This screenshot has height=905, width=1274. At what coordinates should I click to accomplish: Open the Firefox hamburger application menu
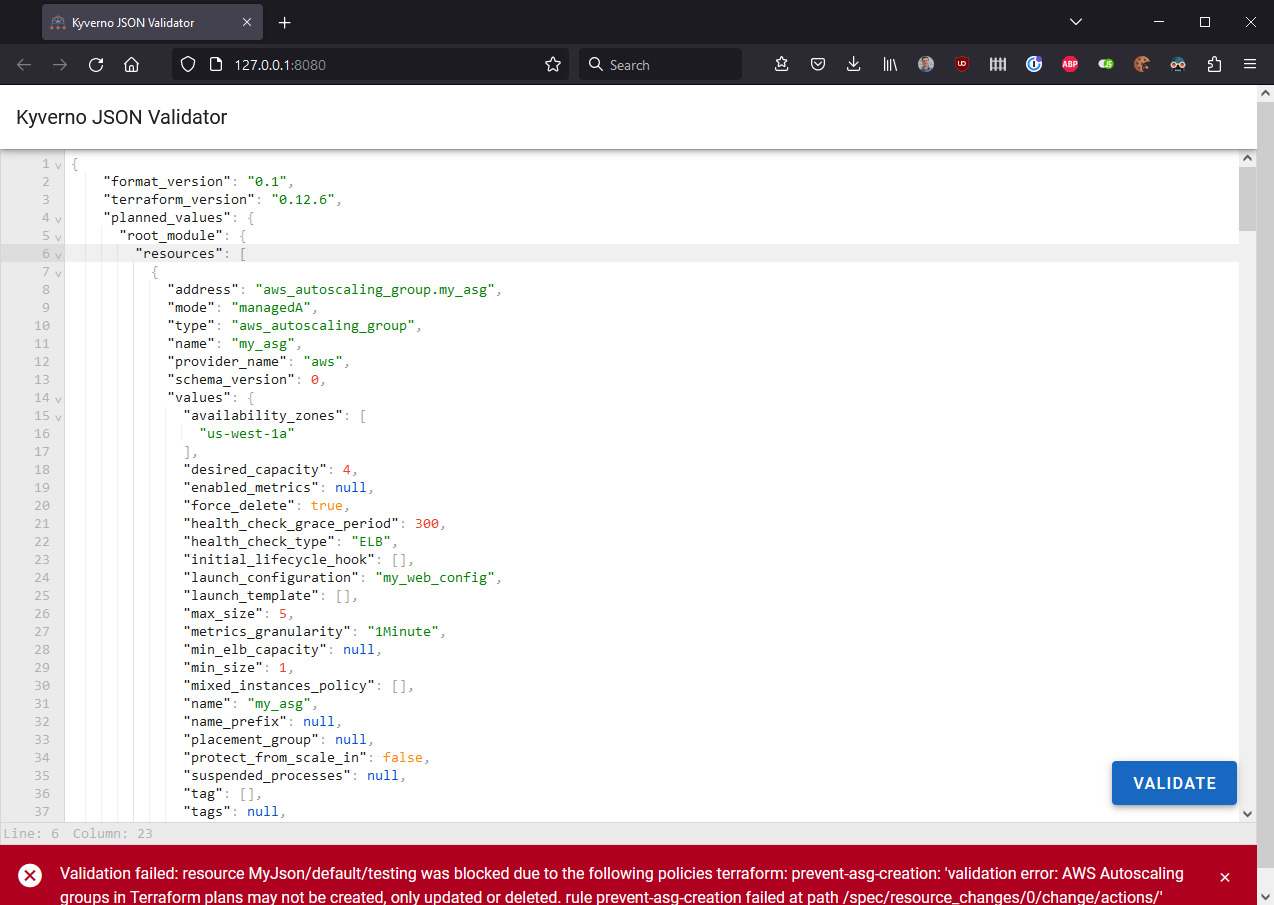[x=1249, y=64]
